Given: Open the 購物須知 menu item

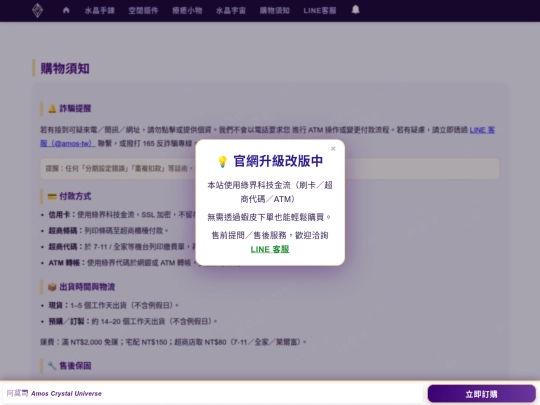Looking at the screenshot, I should pos(274,11).
